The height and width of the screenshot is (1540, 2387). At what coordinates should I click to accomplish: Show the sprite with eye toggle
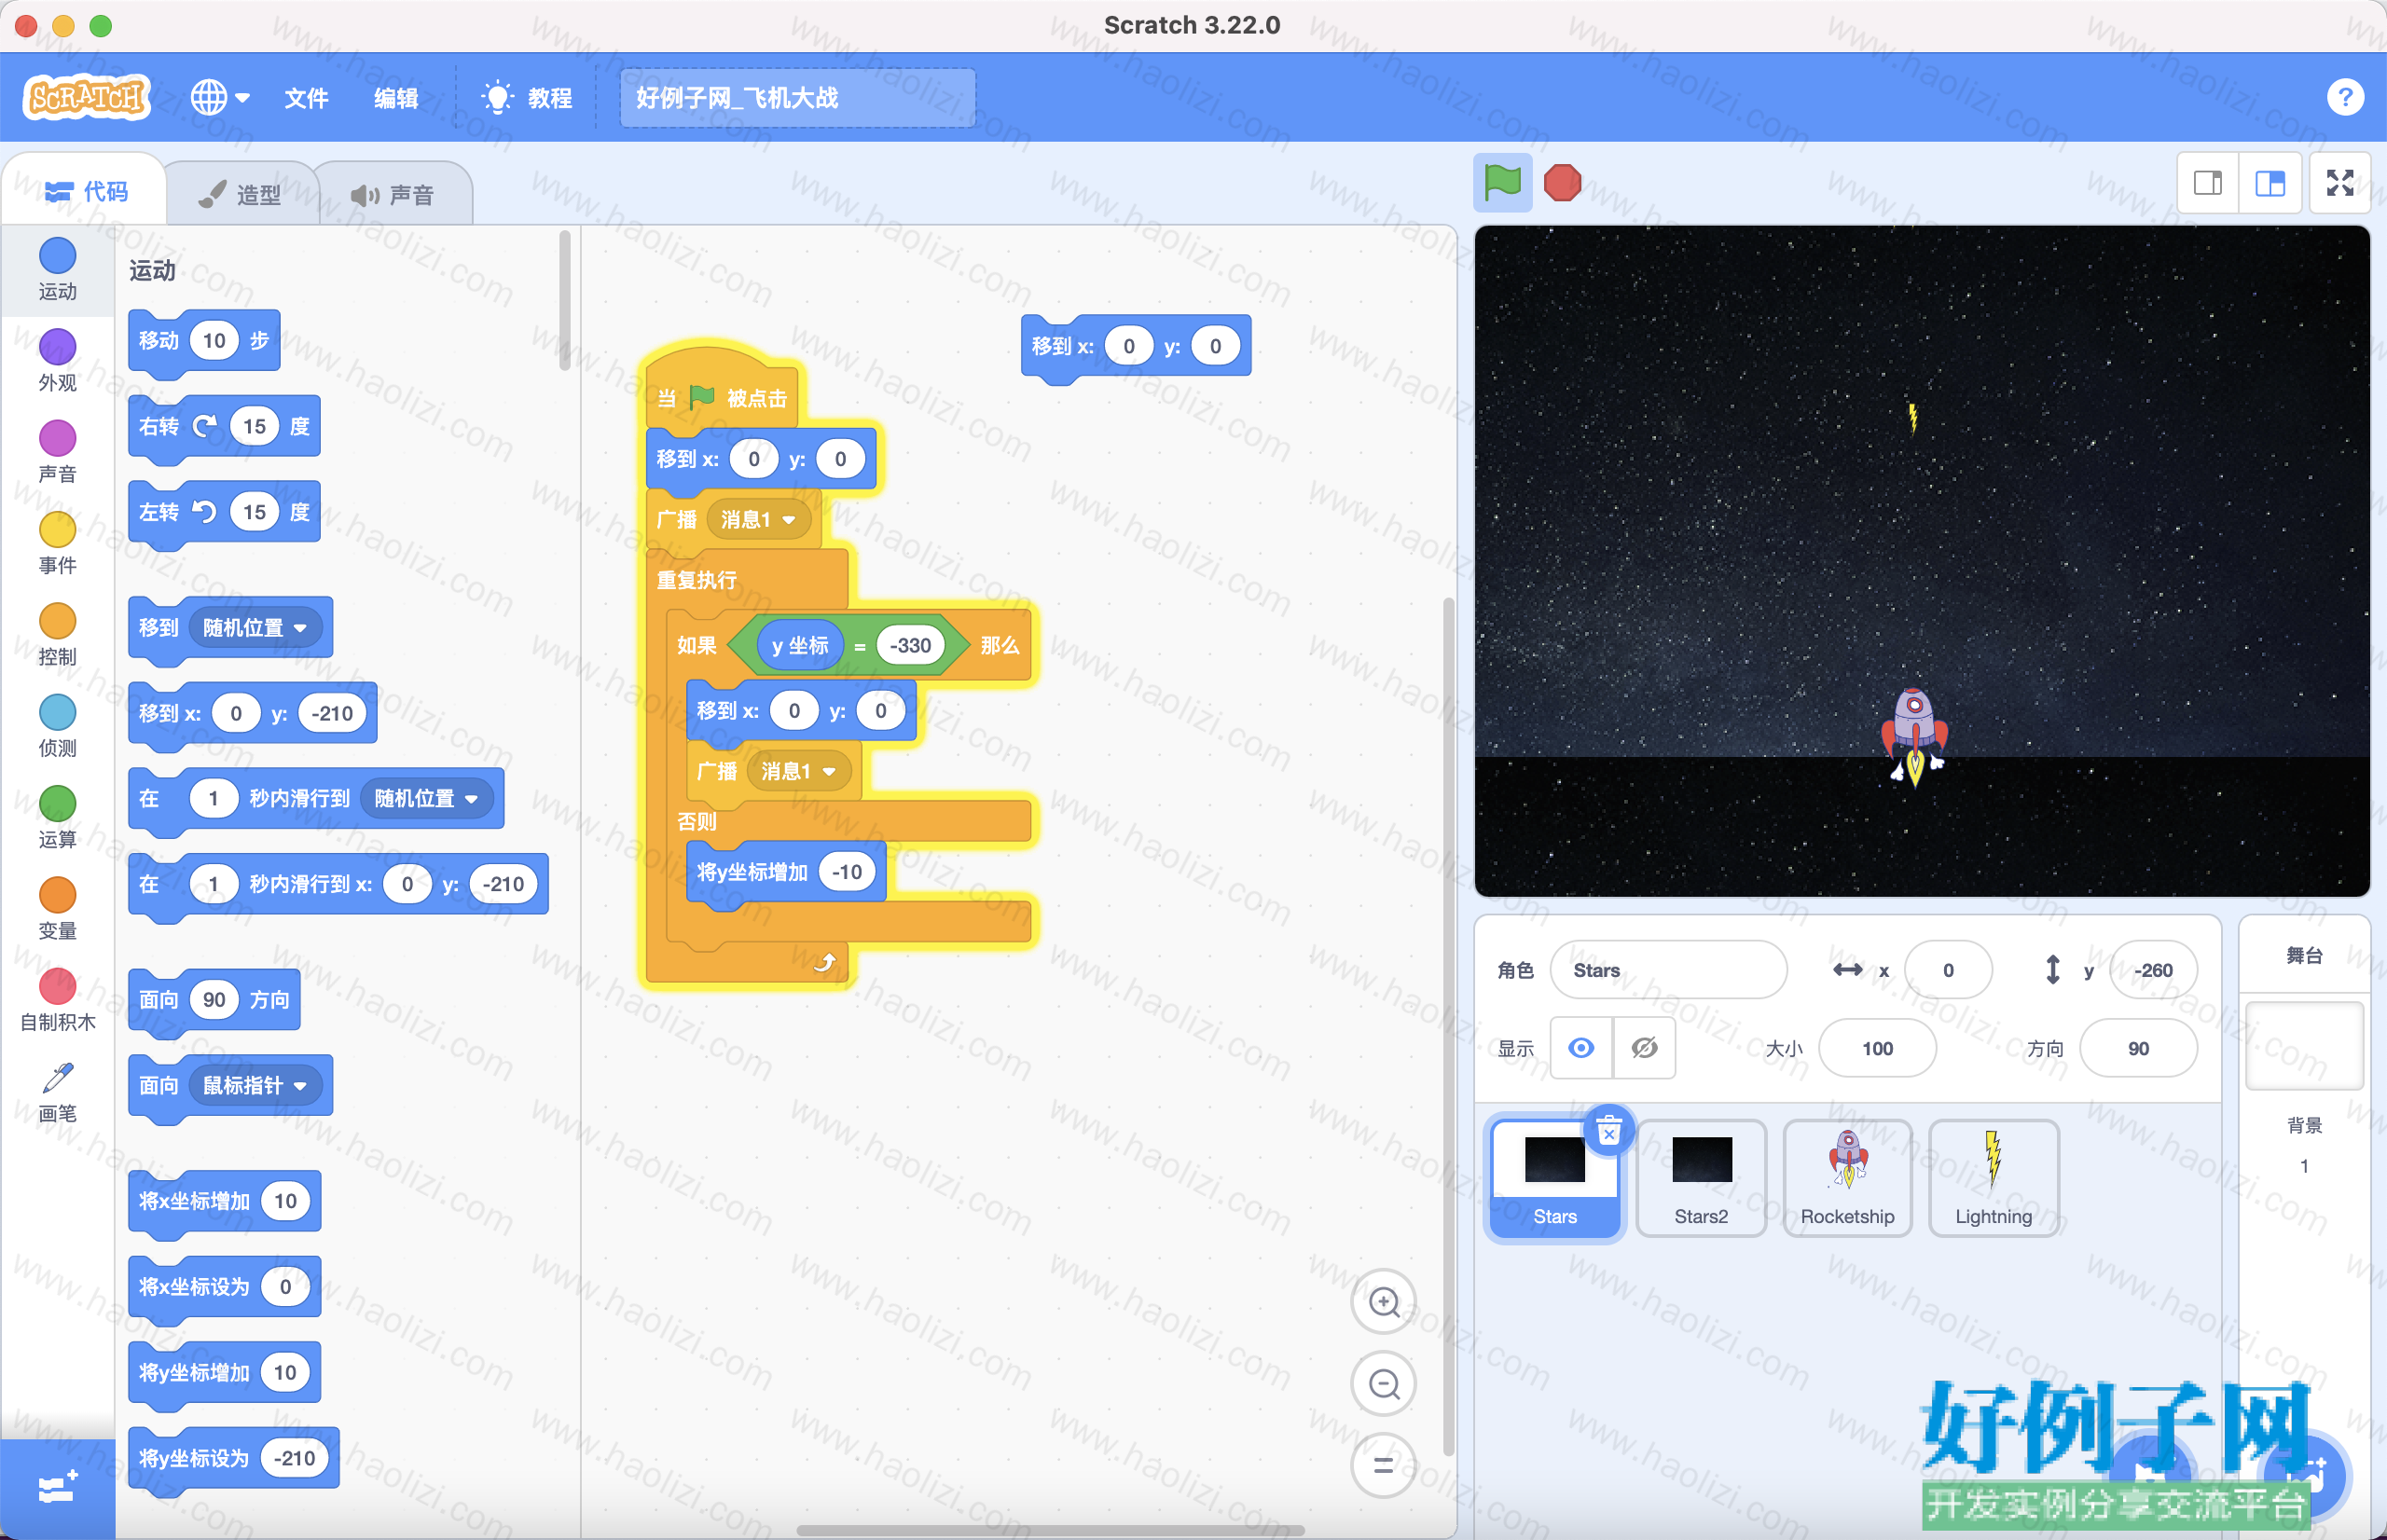point(1581,1048)
